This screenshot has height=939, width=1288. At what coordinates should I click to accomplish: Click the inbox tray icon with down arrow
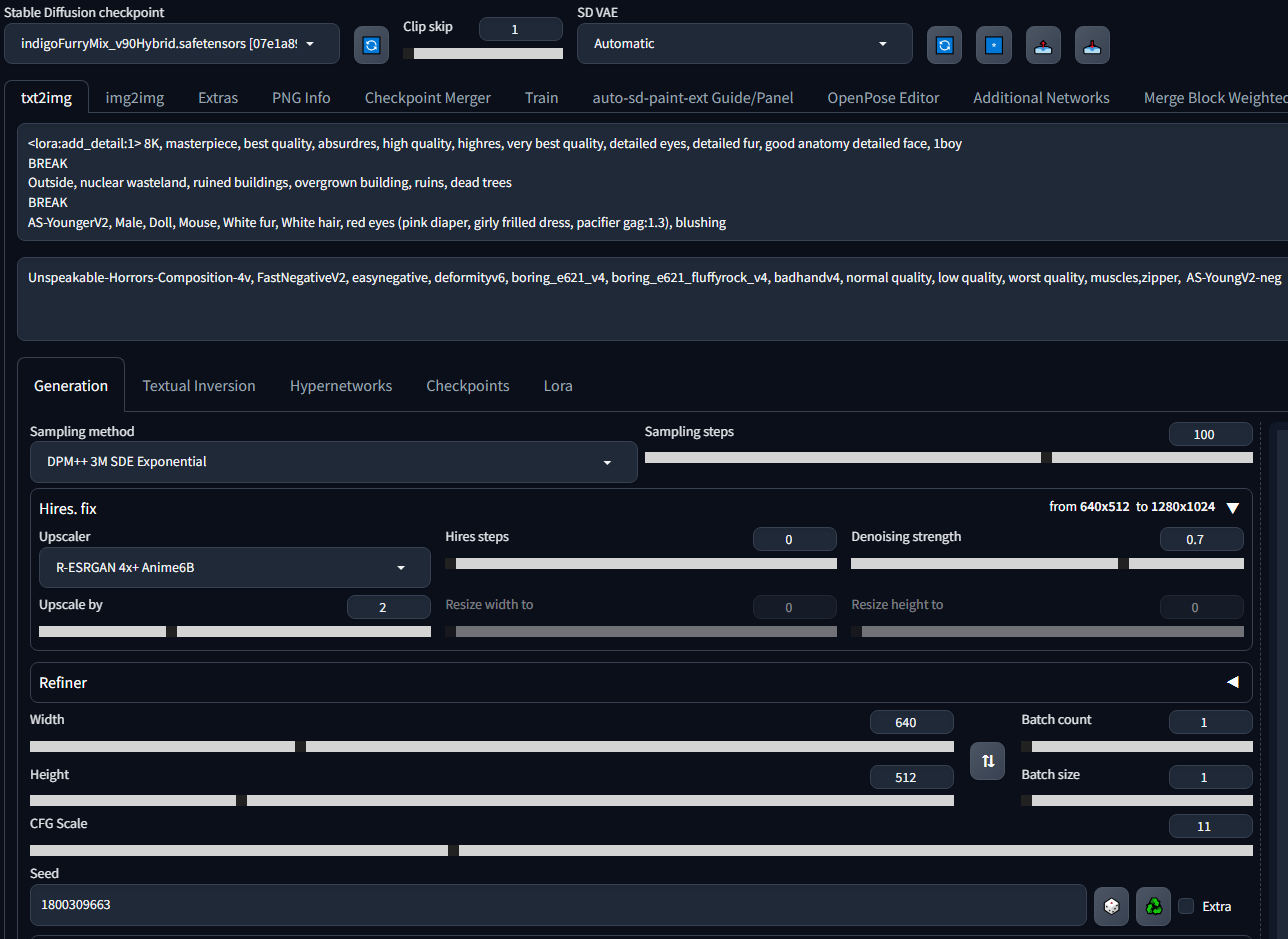click(1092, 45)
